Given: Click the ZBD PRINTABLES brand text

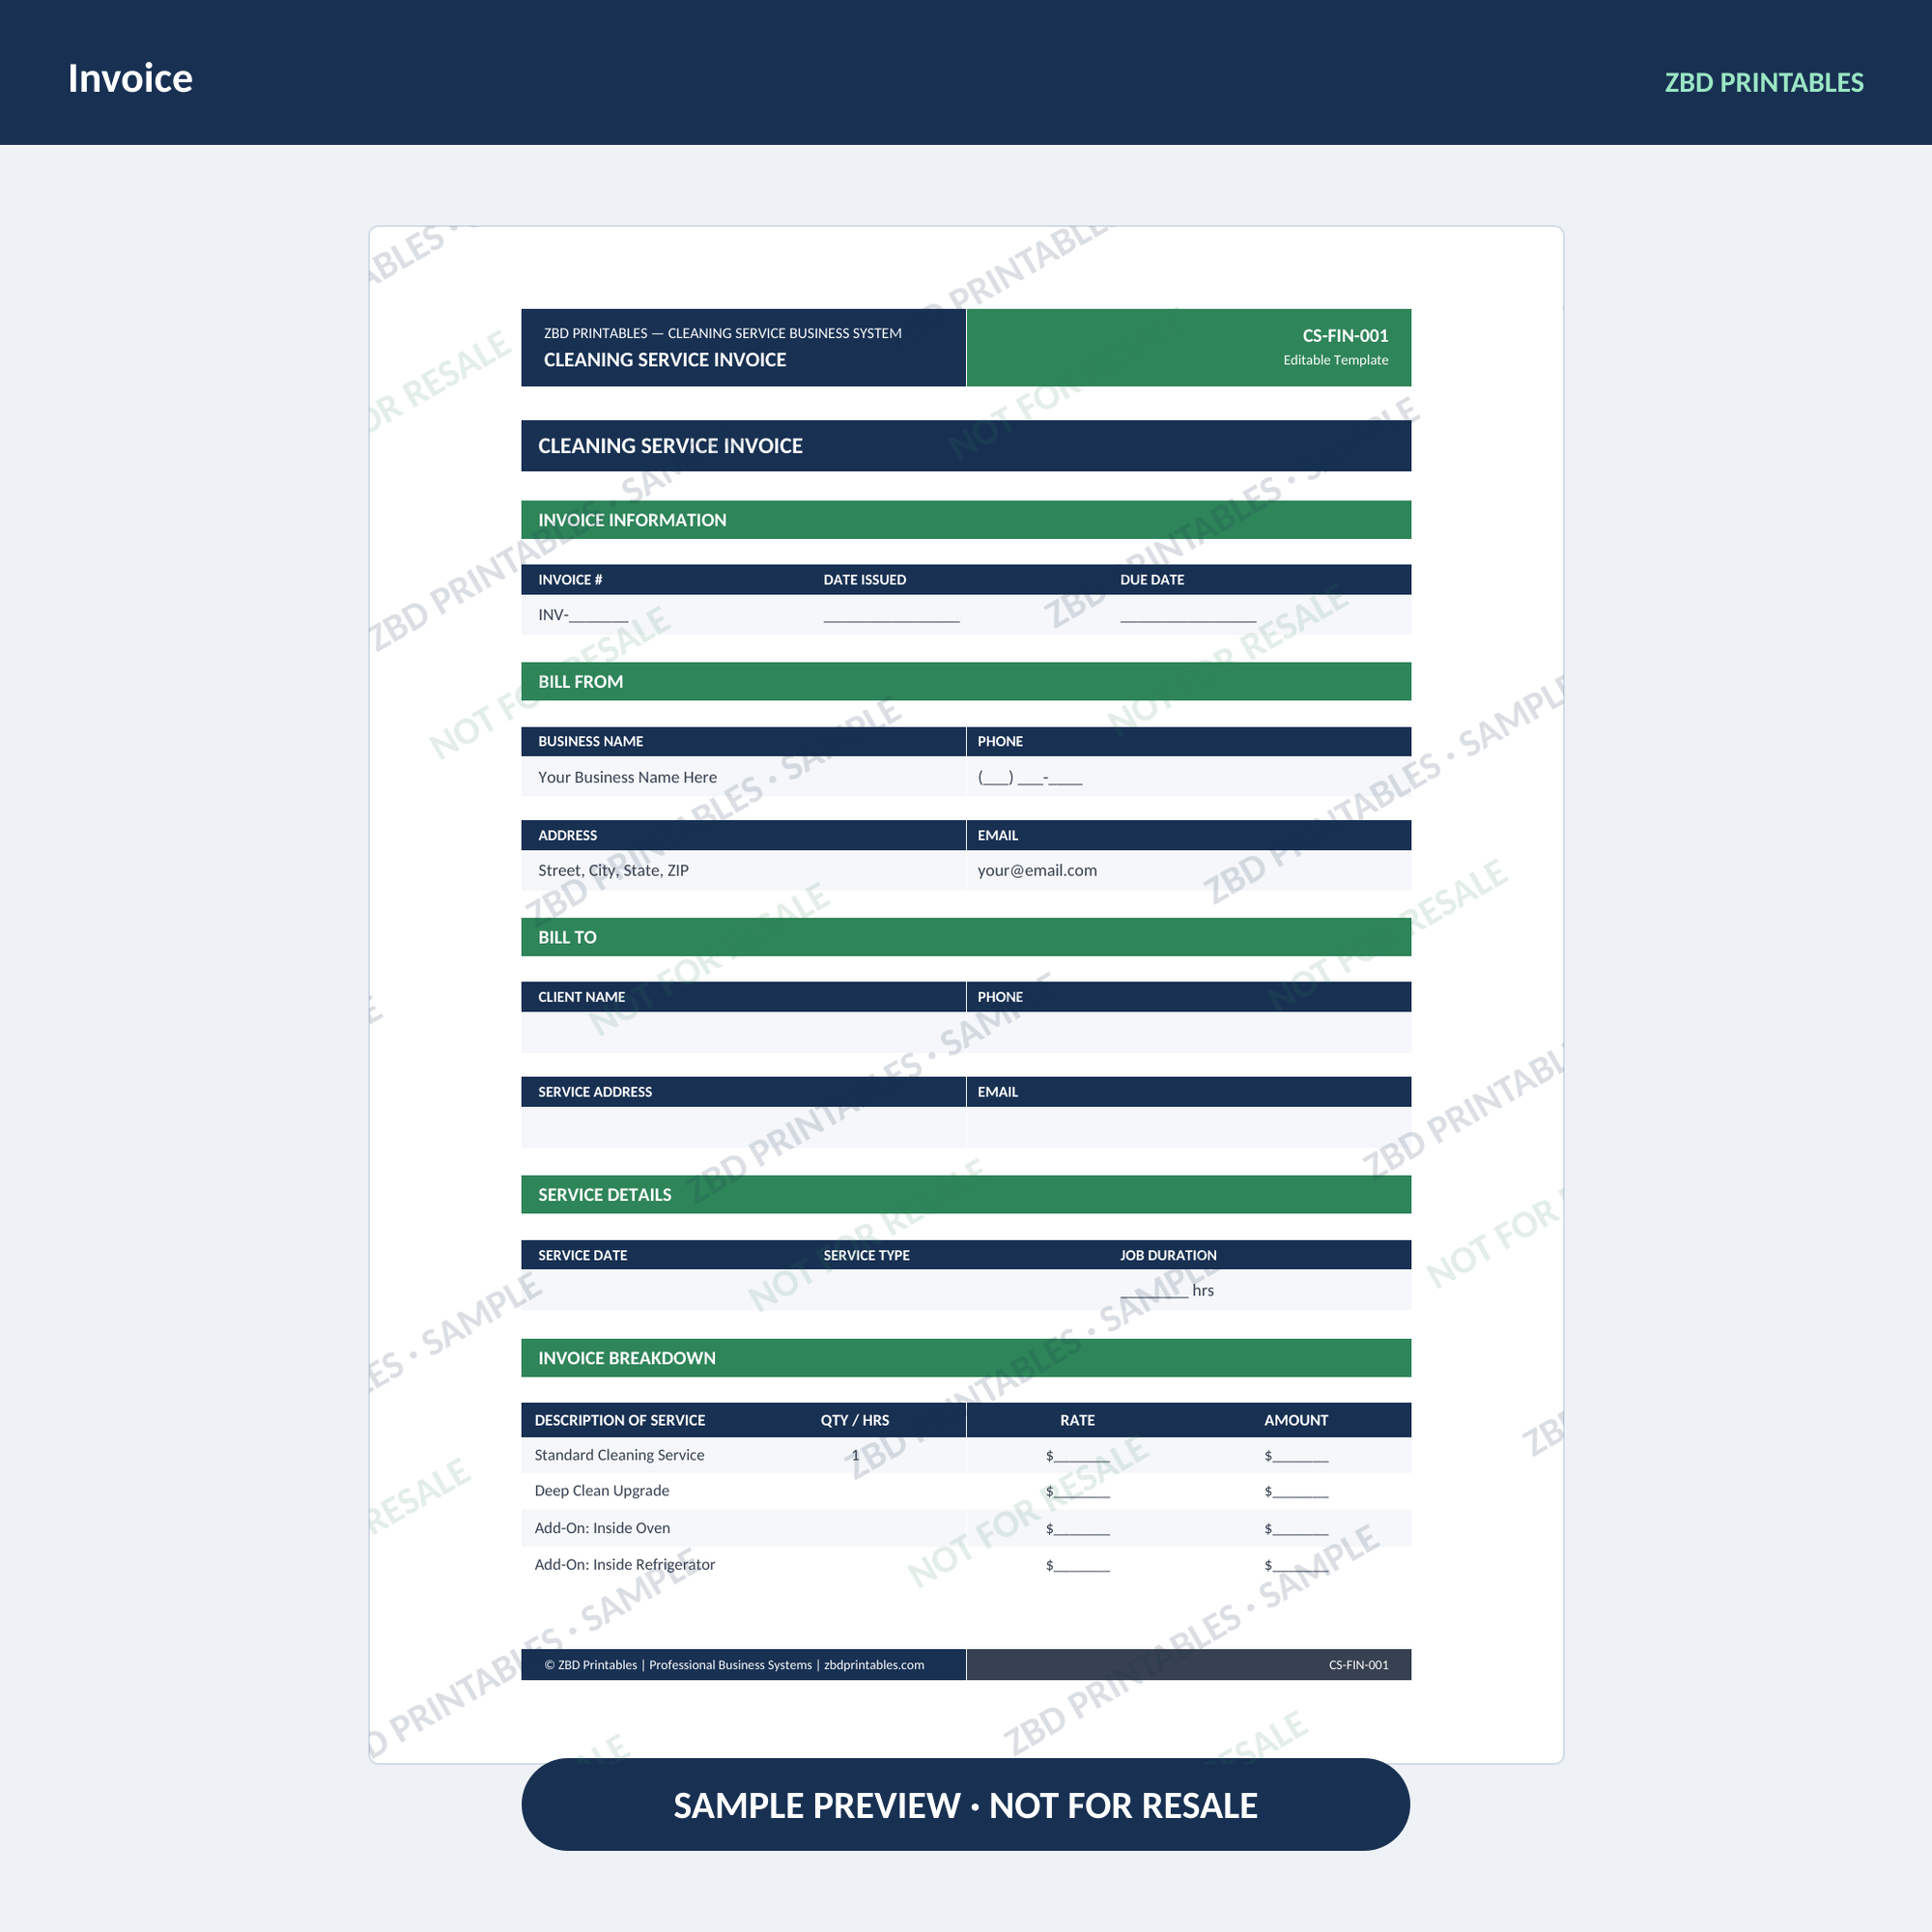Looking at the screenshot, I should [x=1763, y=82].
